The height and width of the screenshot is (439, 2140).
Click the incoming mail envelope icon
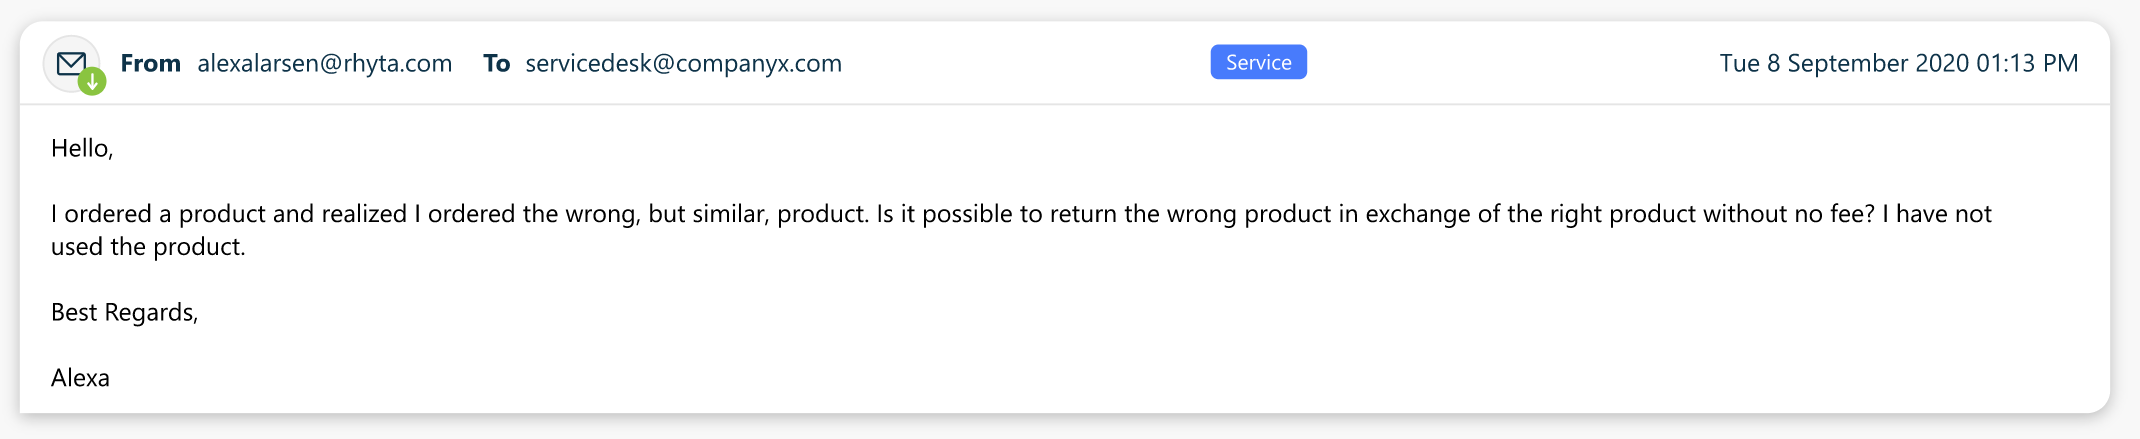coord(71,63)
